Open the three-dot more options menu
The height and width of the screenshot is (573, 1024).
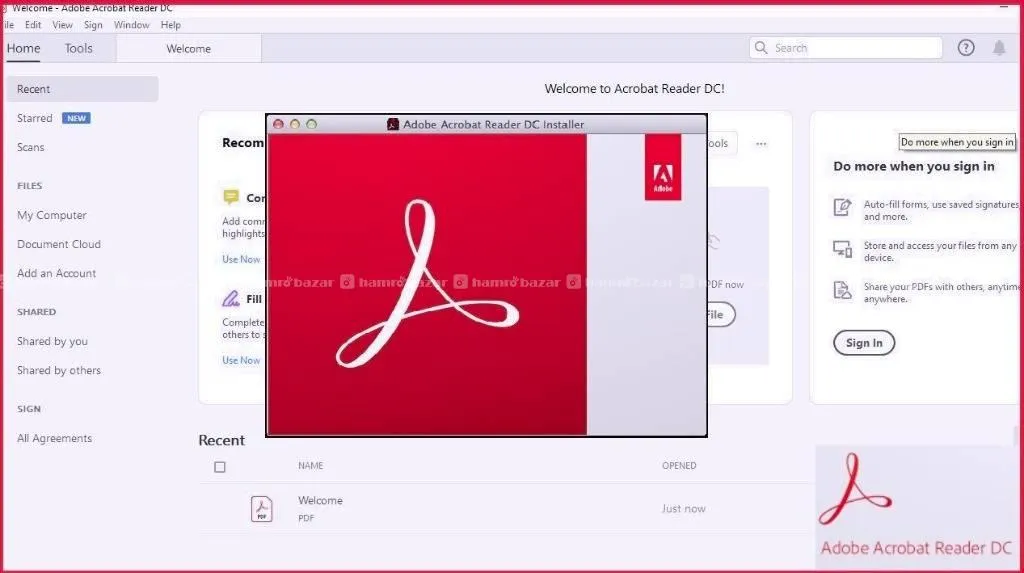point(761,144)
